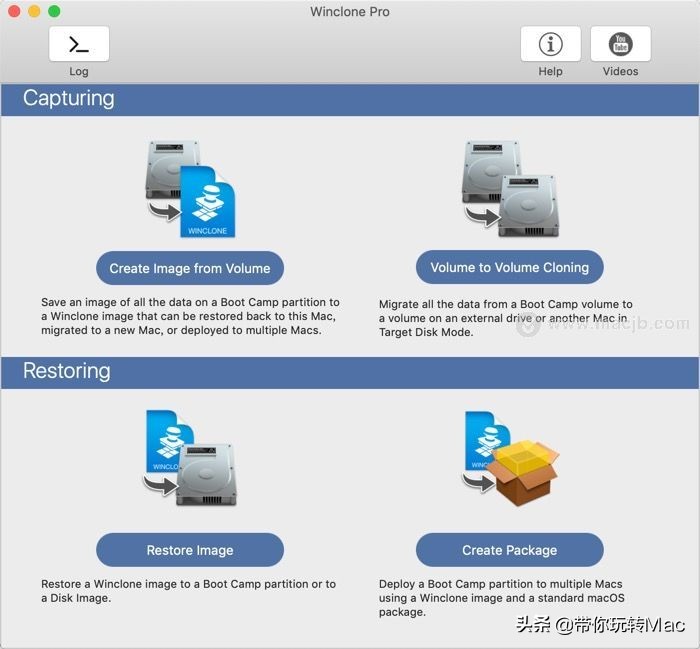Click the Help label in toolbar

click(550, 71)
